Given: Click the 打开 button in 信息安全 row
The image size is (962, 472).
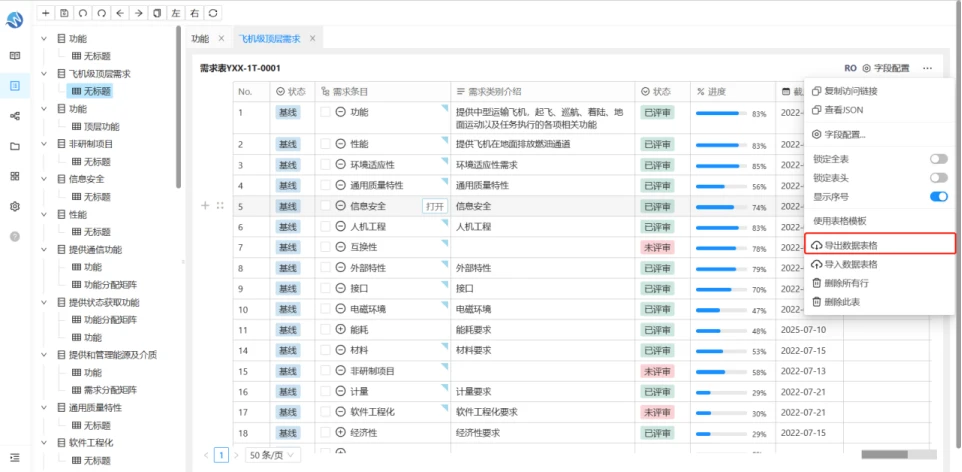Looking at the screenshot, I should point(434,206).
